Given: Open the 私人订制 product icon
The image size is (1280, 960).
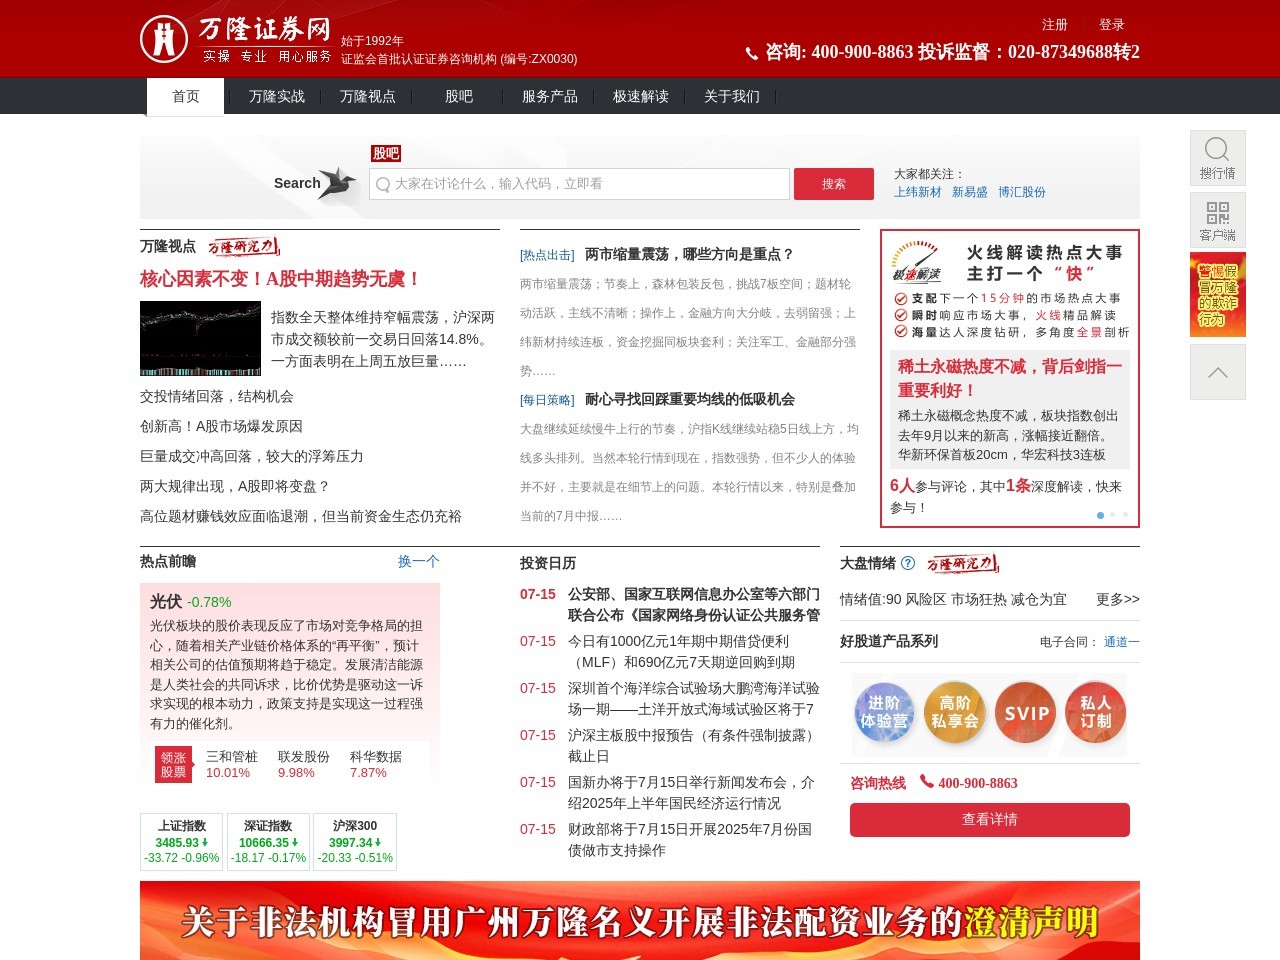Looking at the screenshot, I should click(x=1095, y=713).
